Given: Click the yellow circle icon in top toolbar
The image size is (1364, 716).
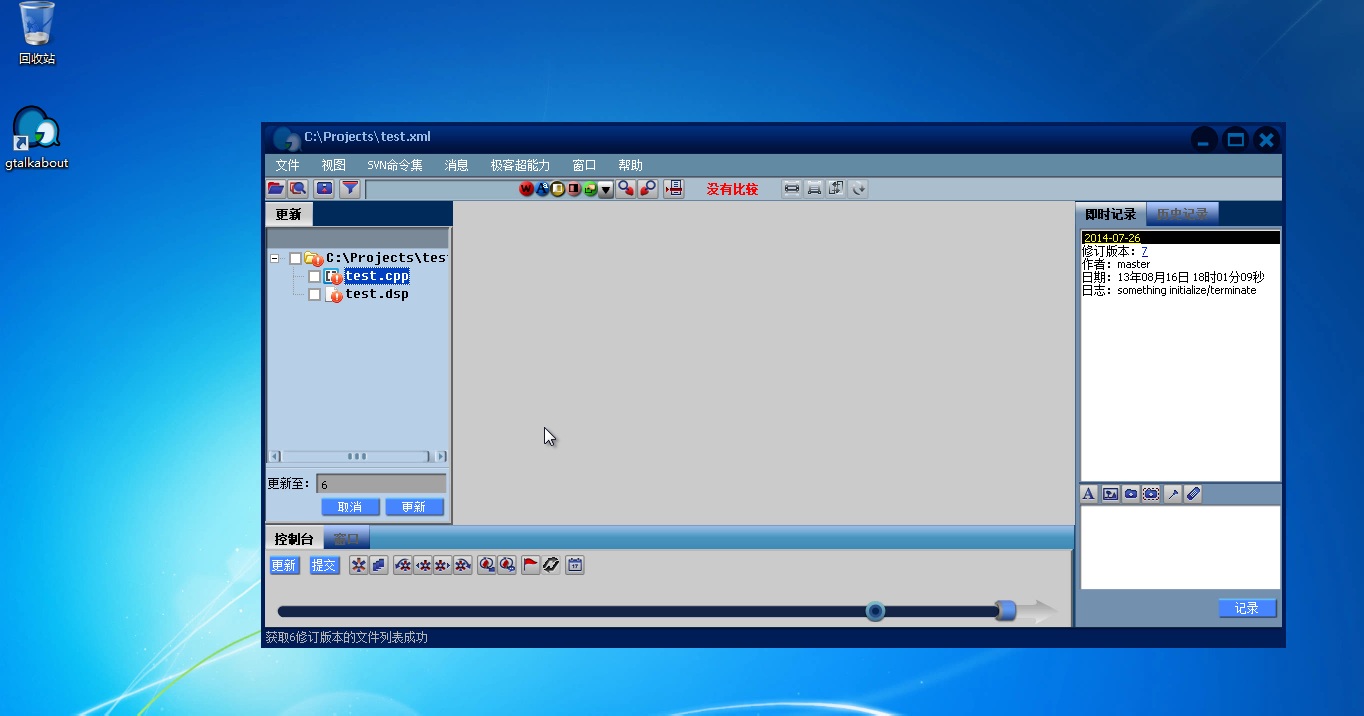Looking at the screenshot, I should pyautogui.click(x=559, y=189).
